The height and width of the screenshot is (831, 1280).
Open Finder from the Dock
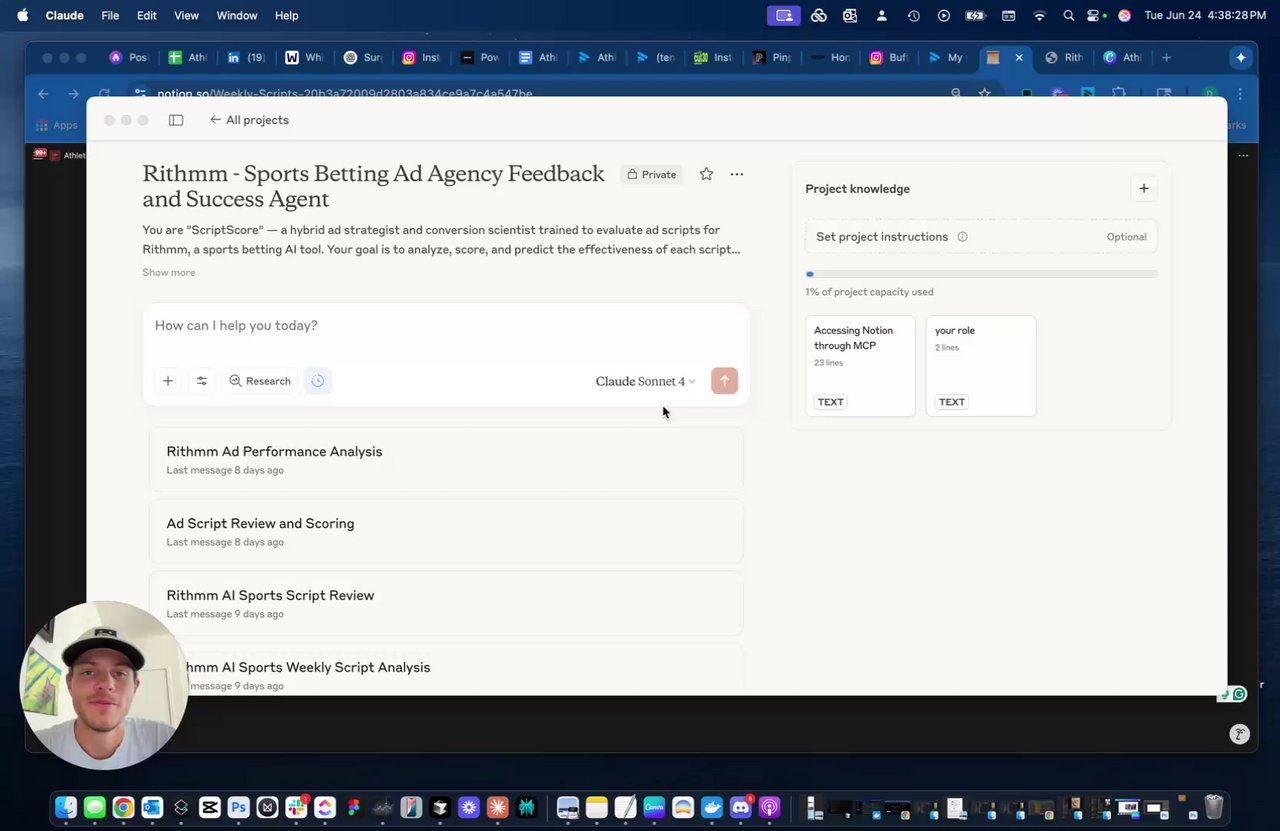pos(66,807)
